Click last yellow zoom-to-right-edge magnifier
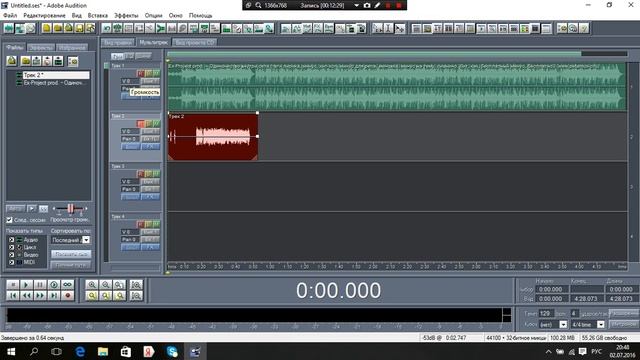640x360 pixels. coord(120,296)
